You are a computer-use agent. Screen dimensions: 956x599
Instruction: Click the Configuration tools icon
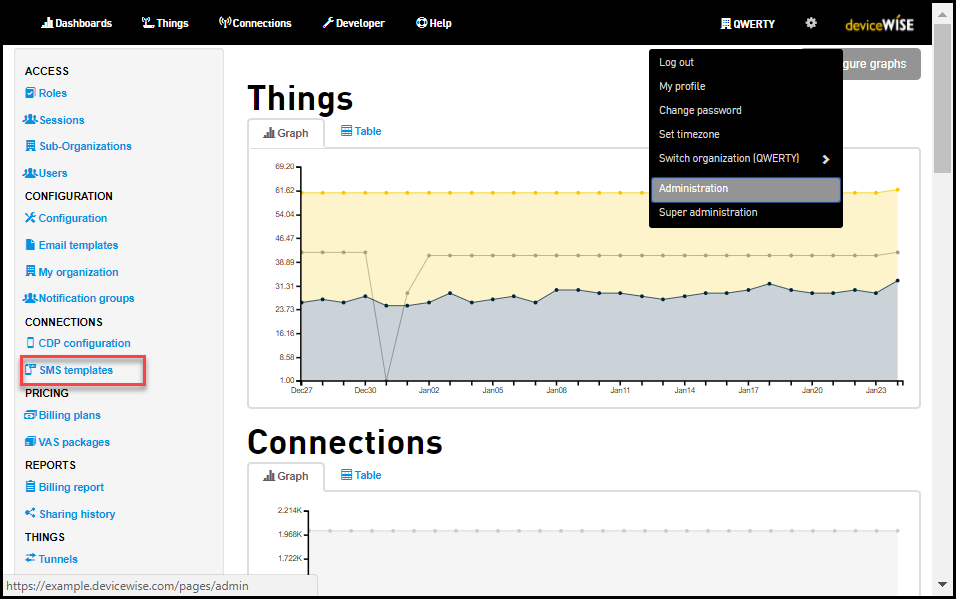point(30,218)
